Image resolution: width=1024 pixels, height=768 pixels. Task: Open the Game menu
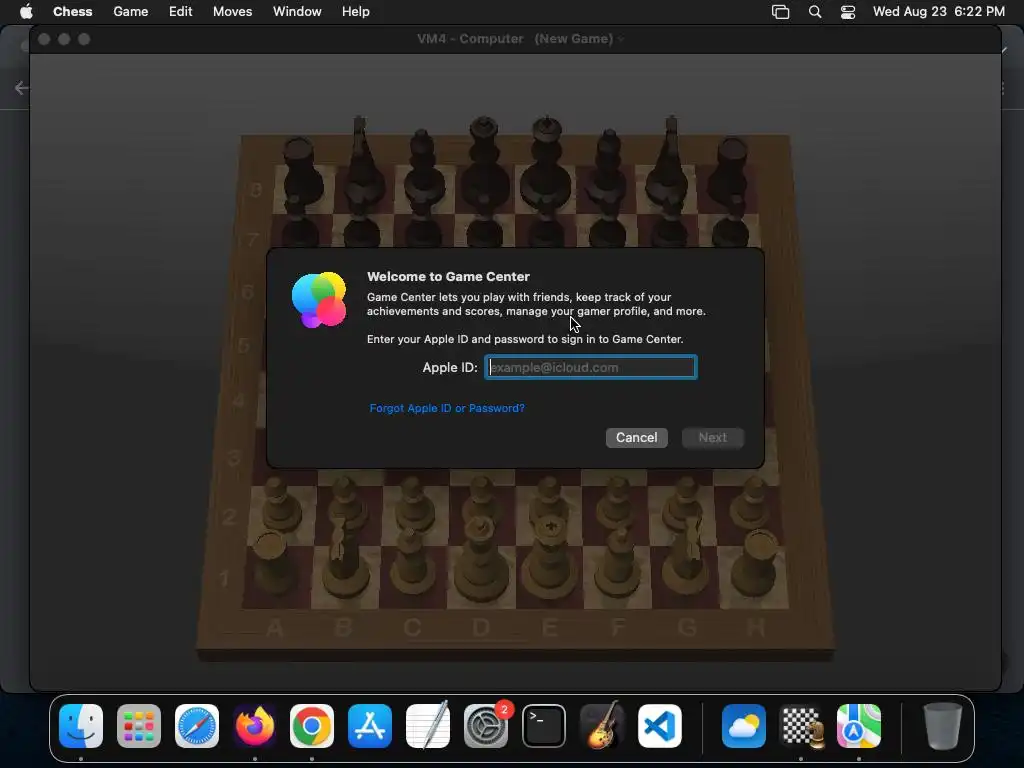click(x=131, y=12)
